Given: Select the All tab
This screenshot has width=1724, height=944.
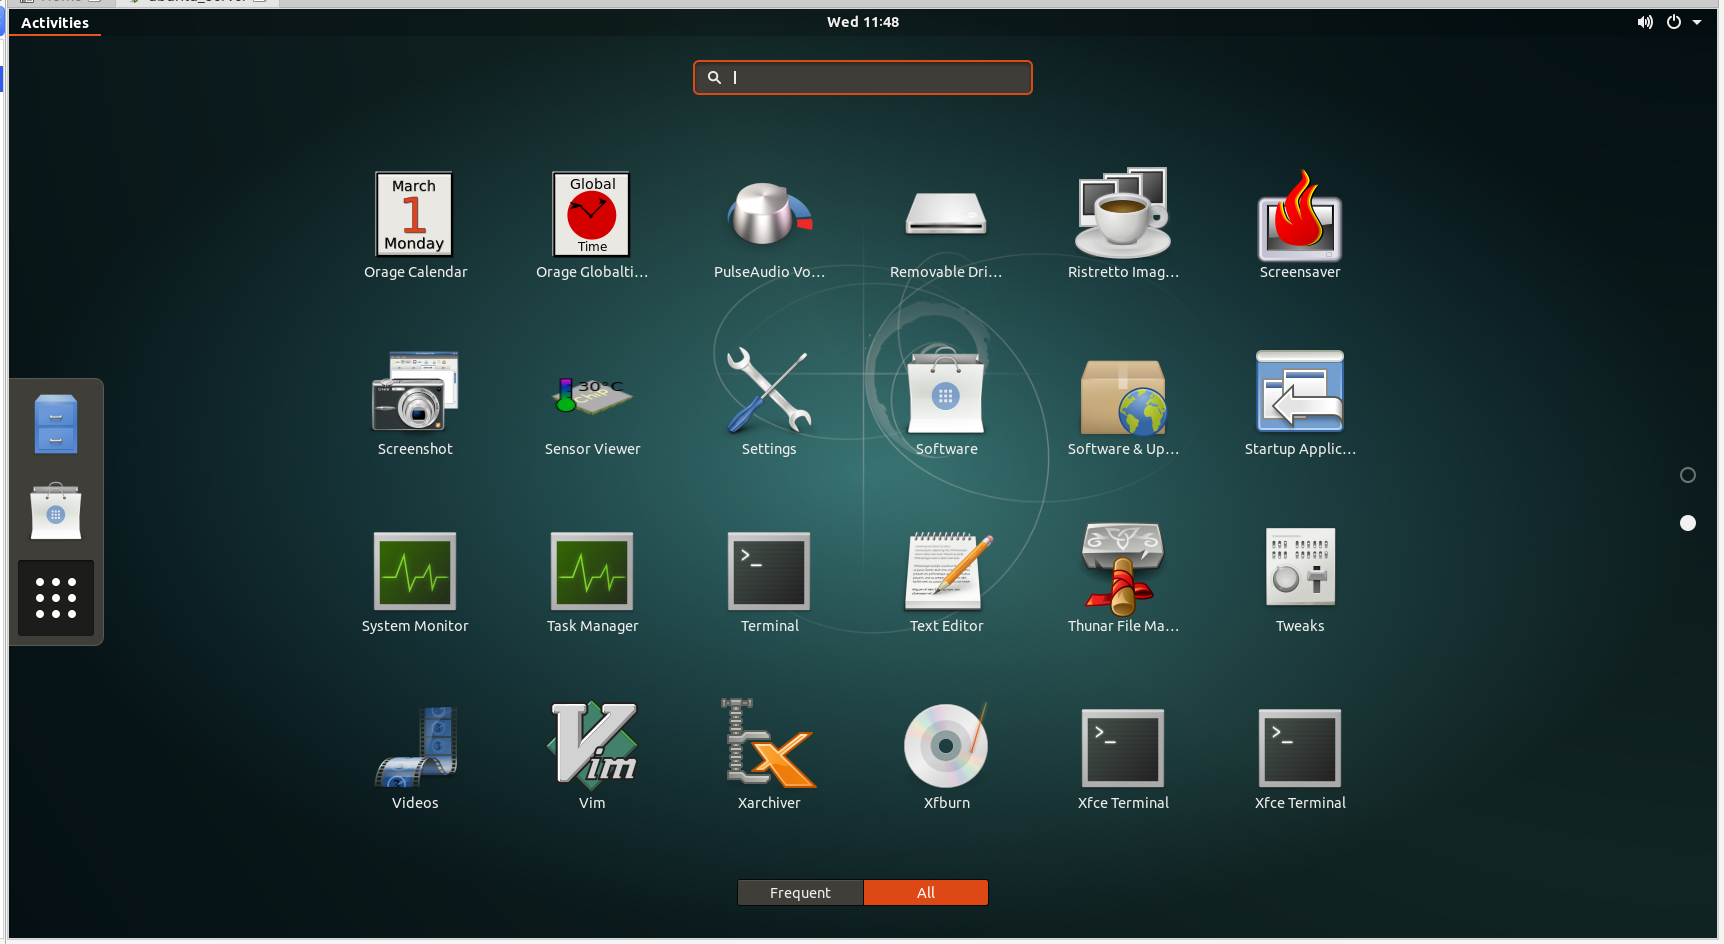Looking at the screenshot, I should coord(926,892).
